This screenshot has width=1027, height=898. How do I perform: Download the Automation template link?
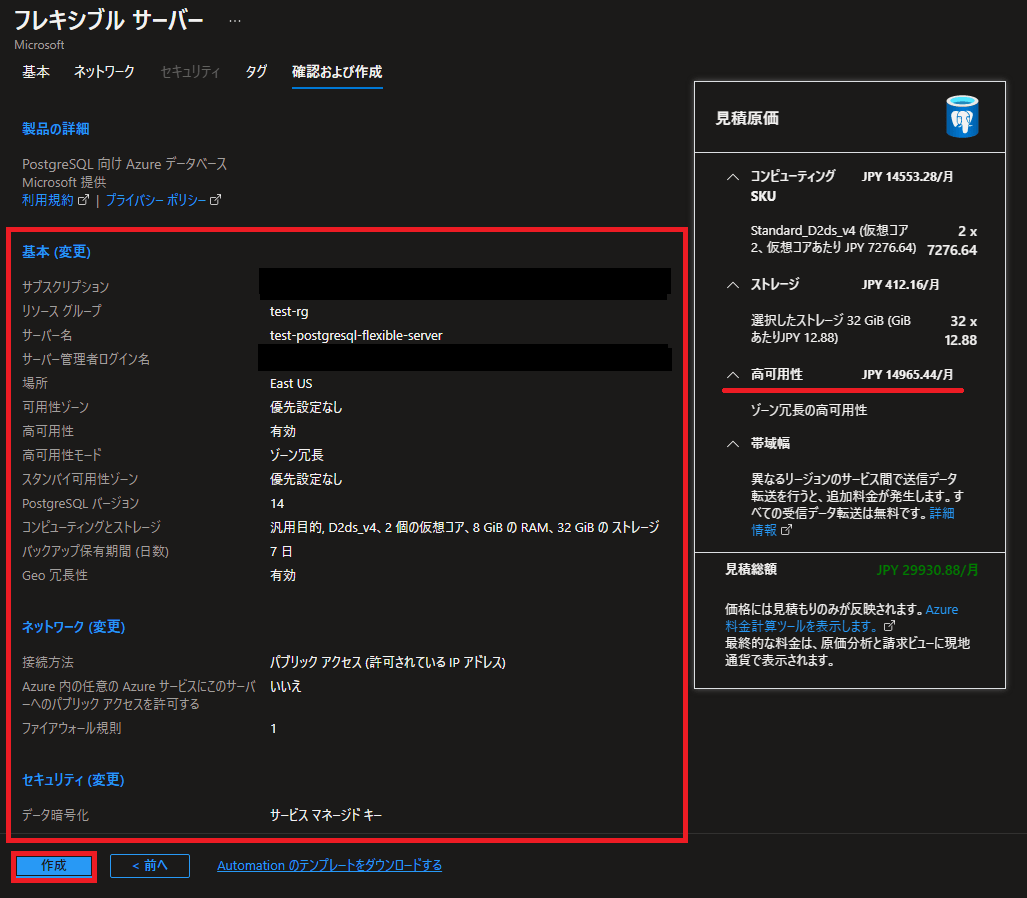pyautogui.click(x=329, y=865)
